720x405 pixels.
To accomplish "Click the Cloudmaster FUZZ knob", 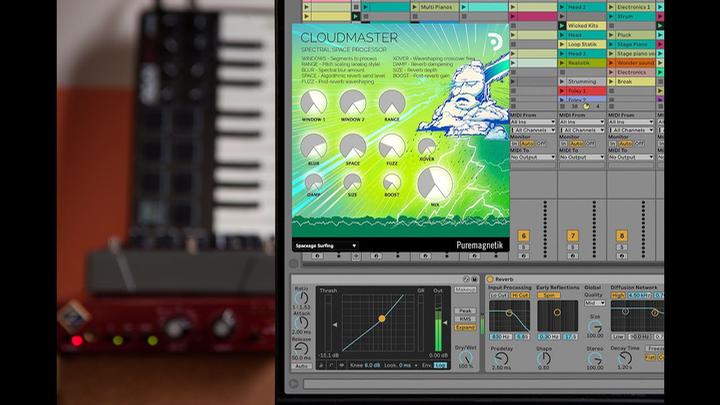I will point(392,146).
